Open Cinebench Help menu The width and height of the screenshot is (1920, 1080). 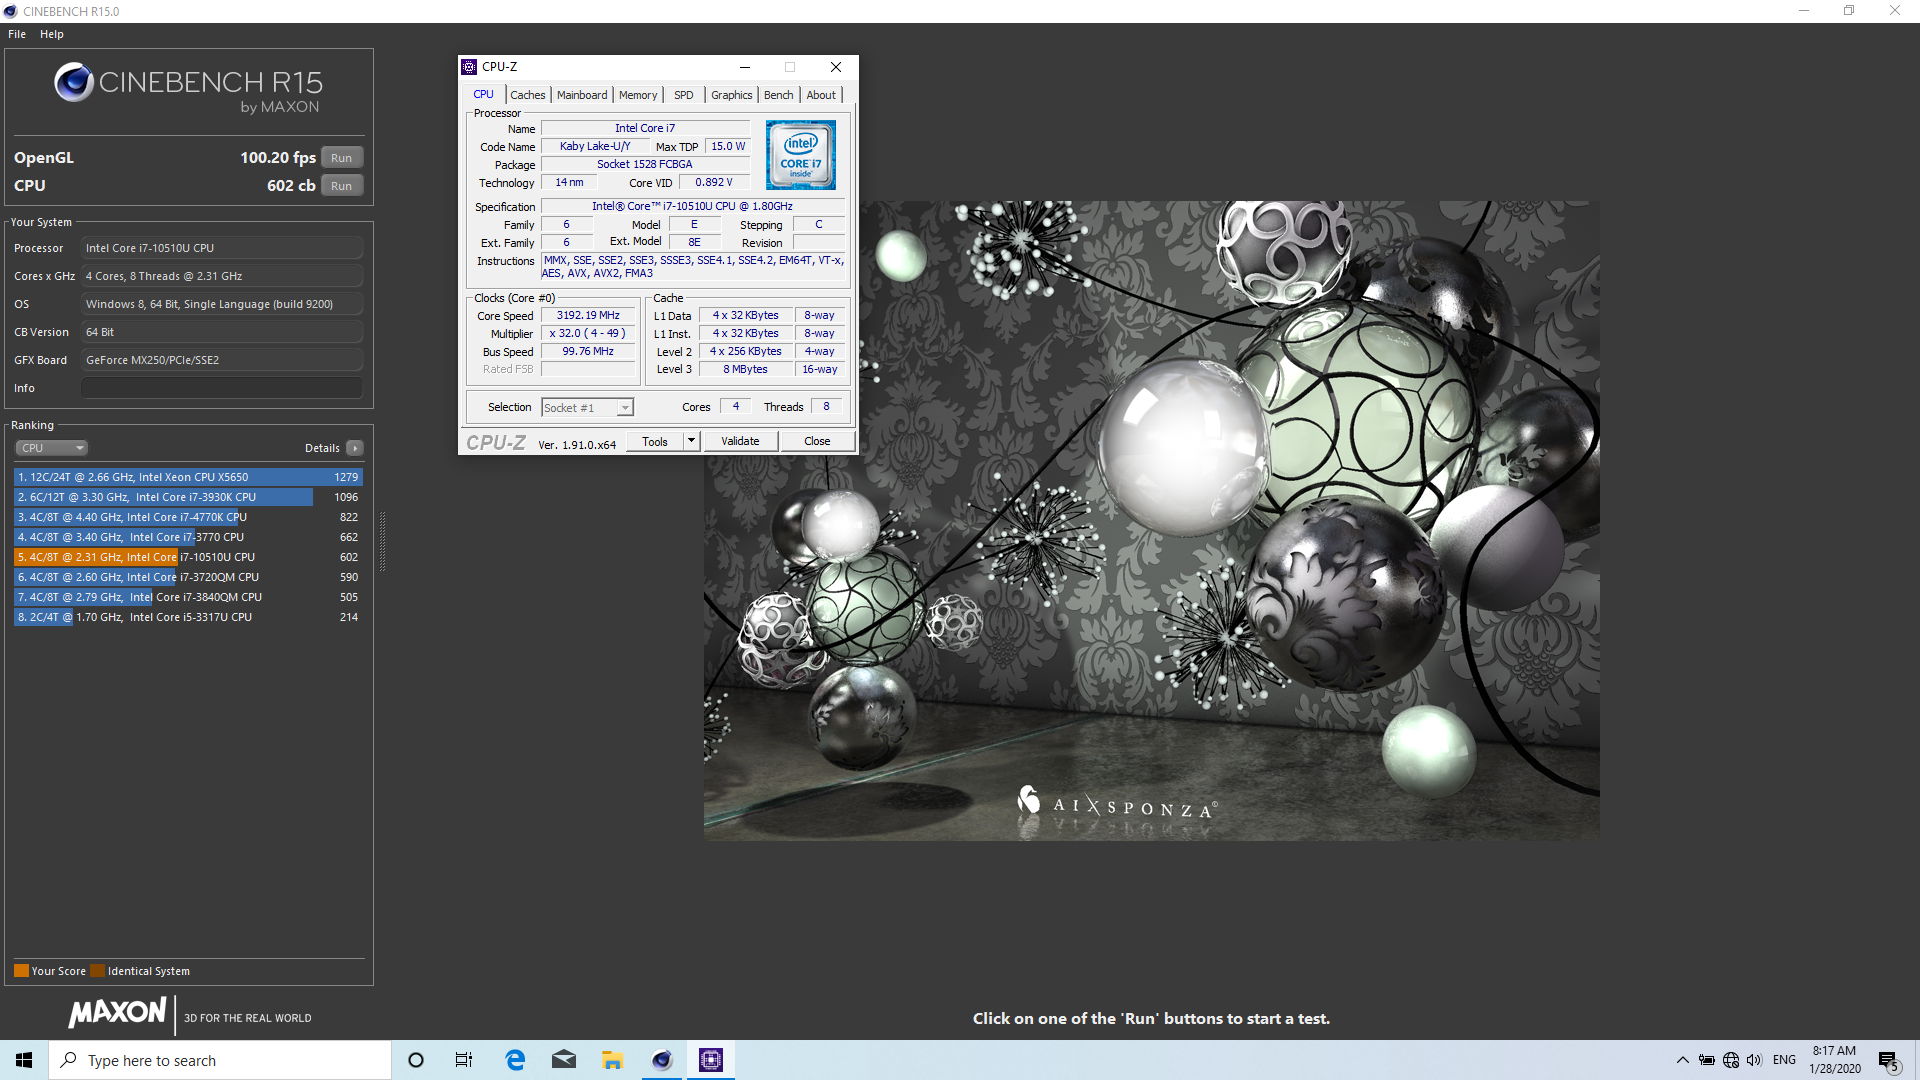point(52,34)
